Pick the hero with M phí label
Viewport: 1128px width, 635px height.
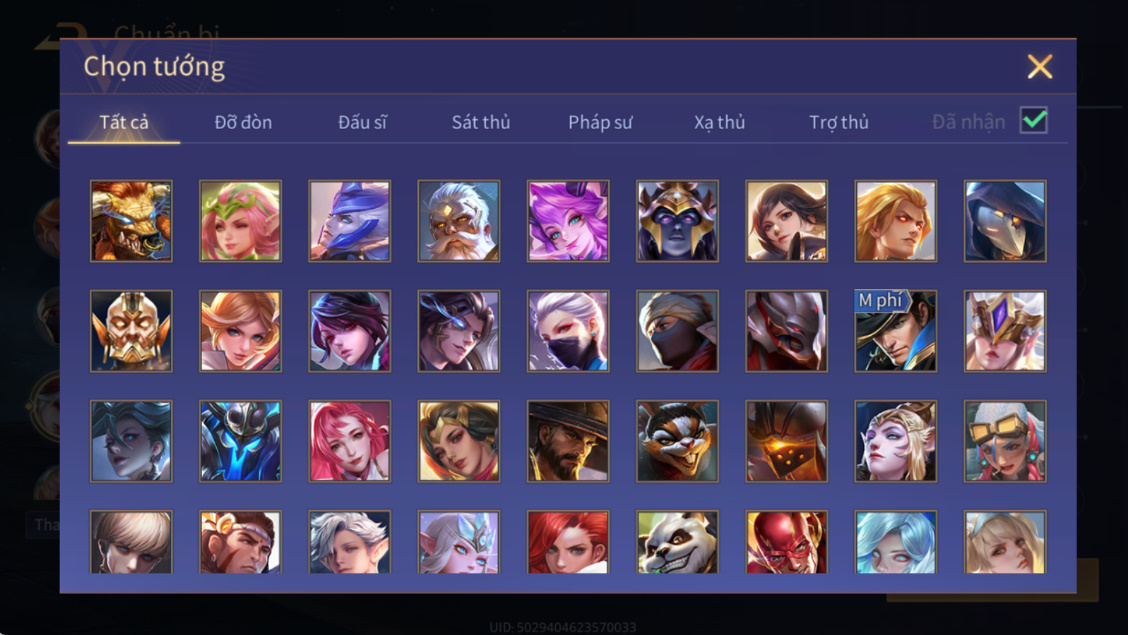point(896,331)
